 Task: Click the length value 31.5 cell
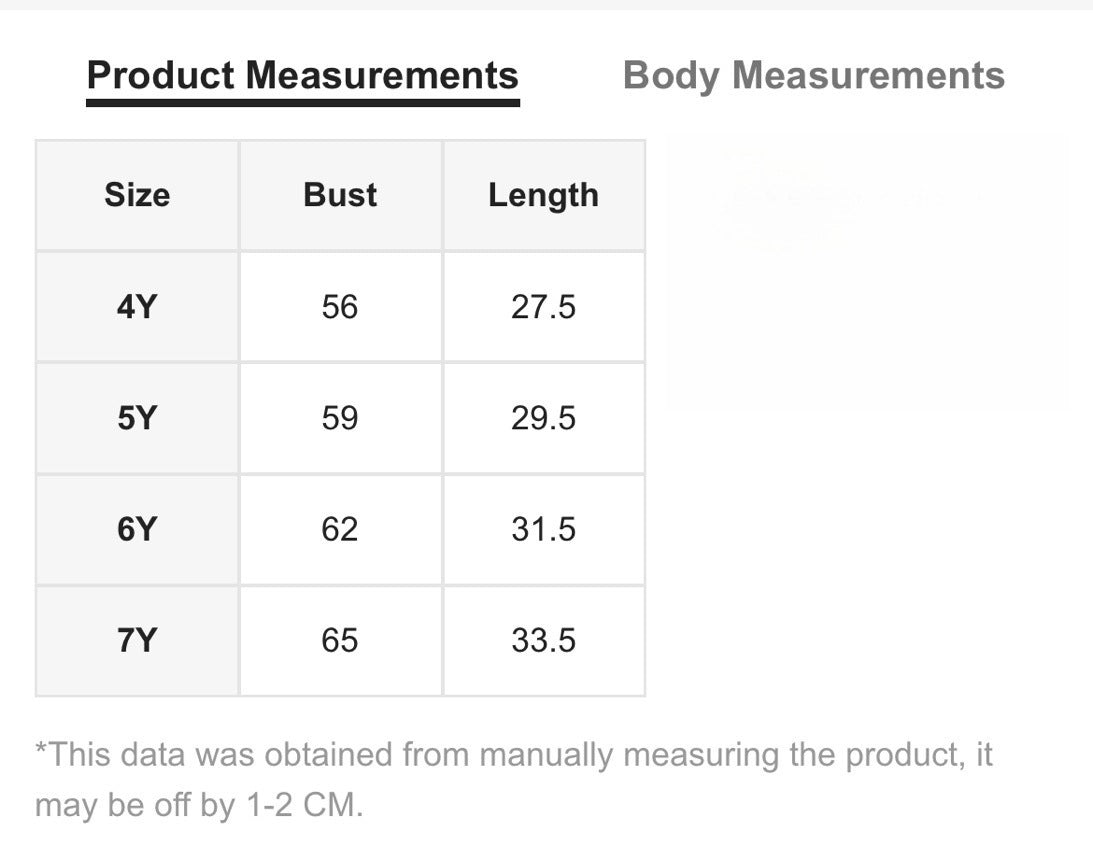(x=543, y=529)
